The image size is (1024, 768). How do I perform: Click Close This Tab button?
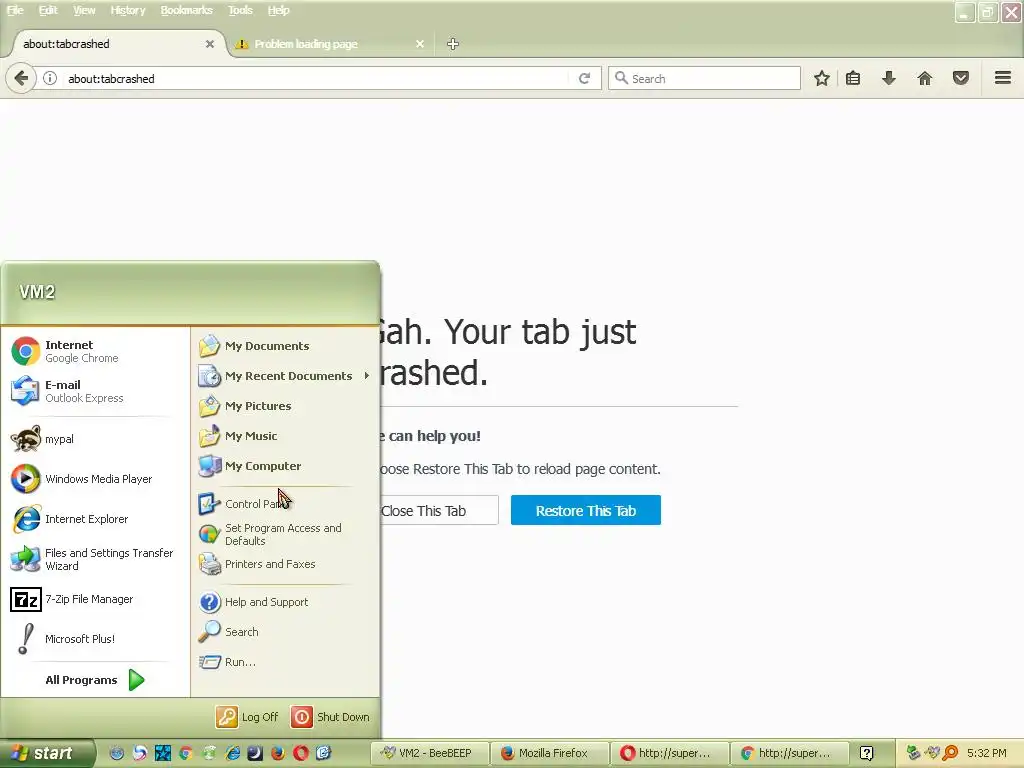pos(439,511)
